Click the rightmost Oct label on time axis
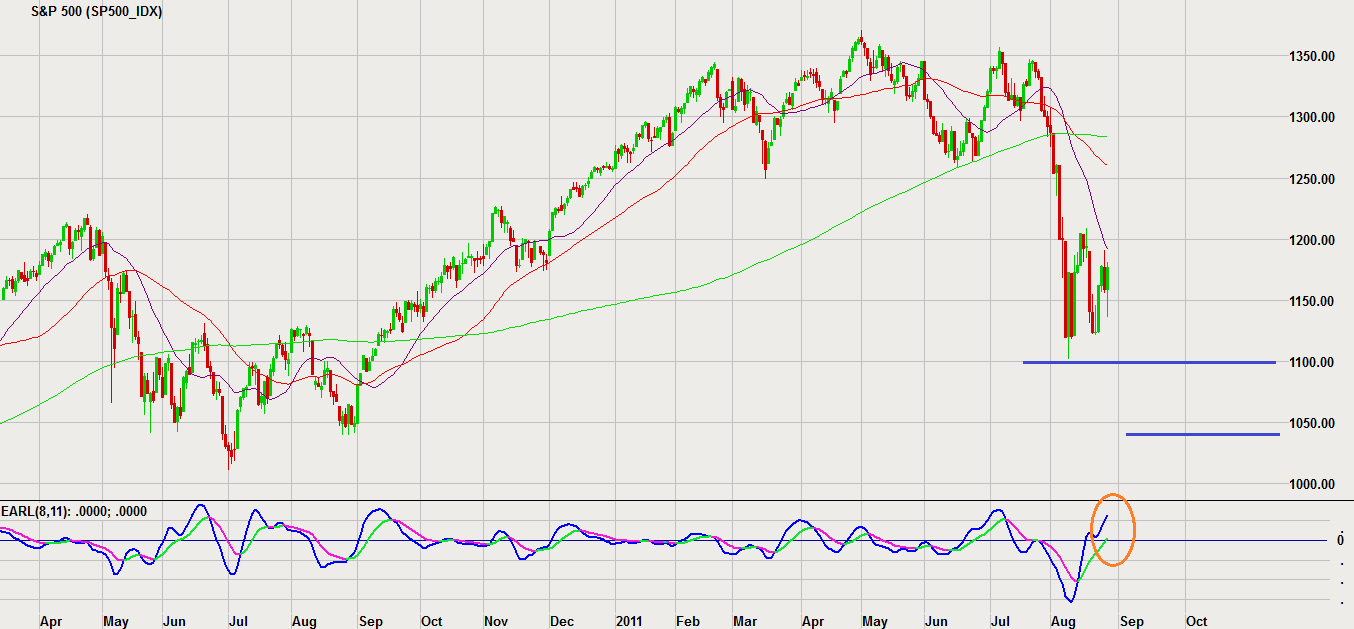This screenshot has width=1354, height=629. click(x=1196, y=621)
